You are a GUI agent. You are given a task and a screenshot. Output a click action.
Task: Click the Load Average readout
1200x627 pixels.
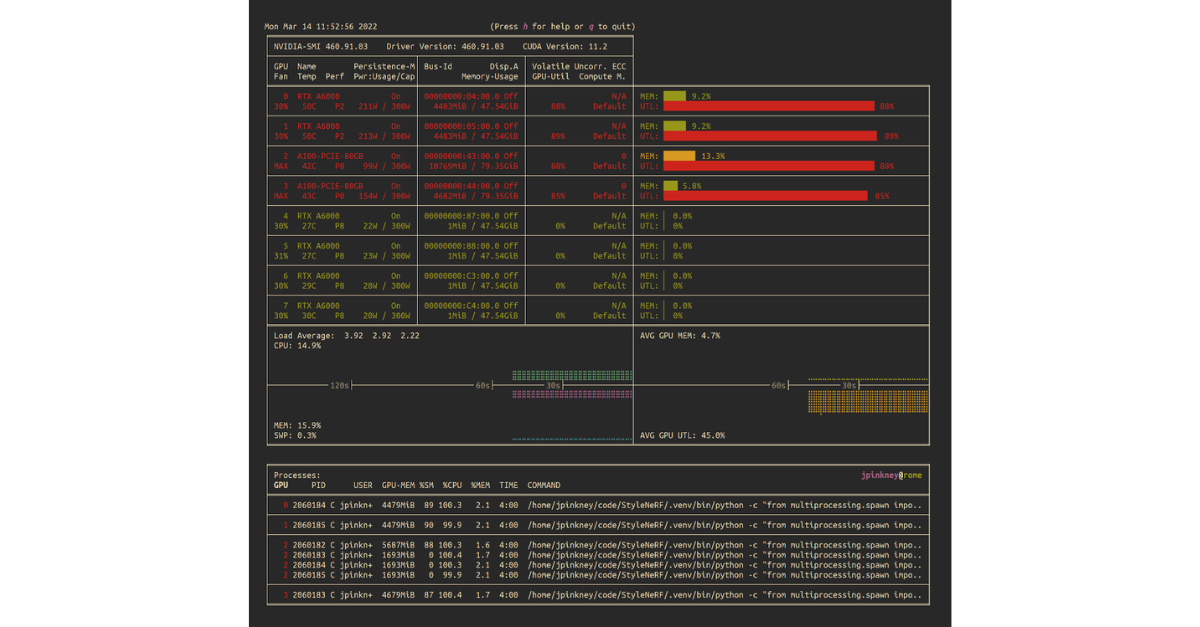[346, 336]
